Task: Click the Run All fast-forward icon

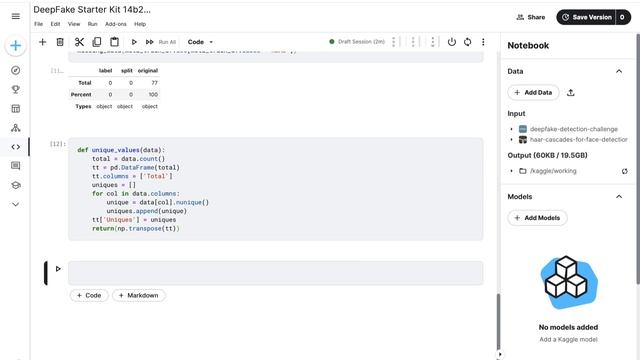Action: 150,42
